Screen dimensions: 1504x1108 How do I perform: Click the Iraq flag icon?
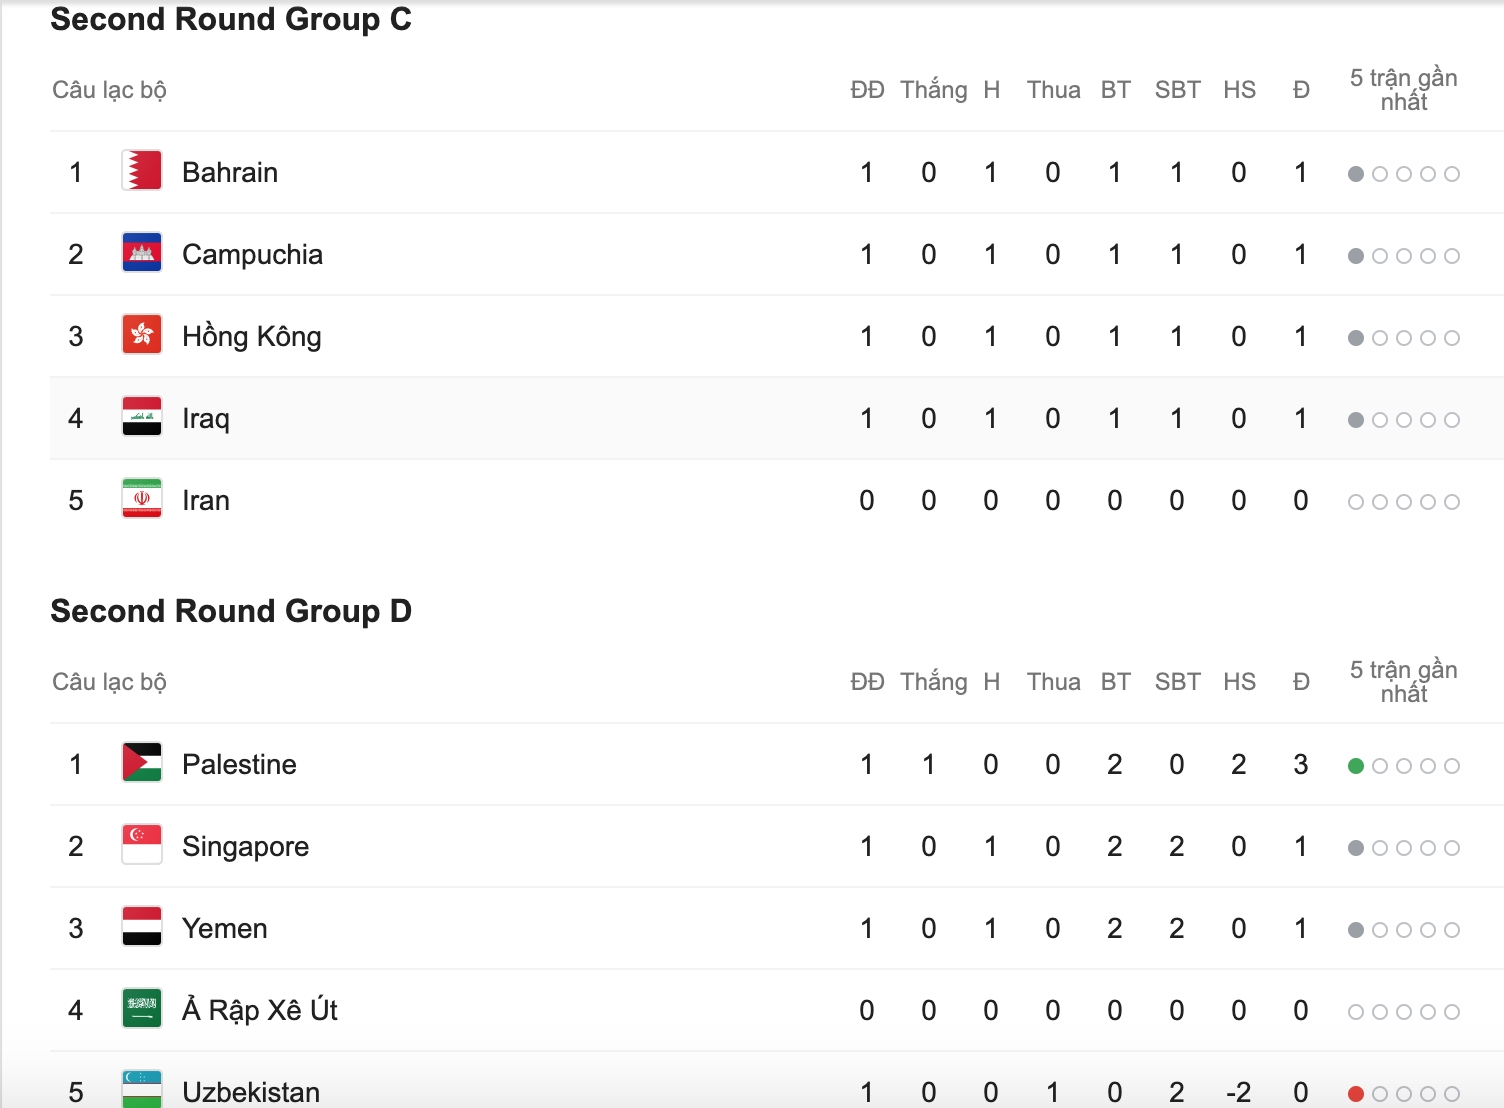[142, 417]
